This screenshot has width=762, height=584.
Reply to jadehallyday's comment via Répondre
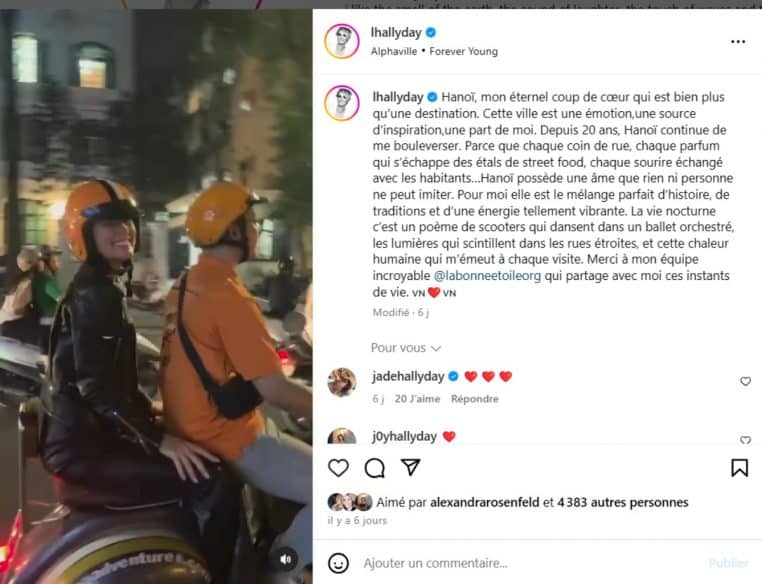tap(475, 399)
